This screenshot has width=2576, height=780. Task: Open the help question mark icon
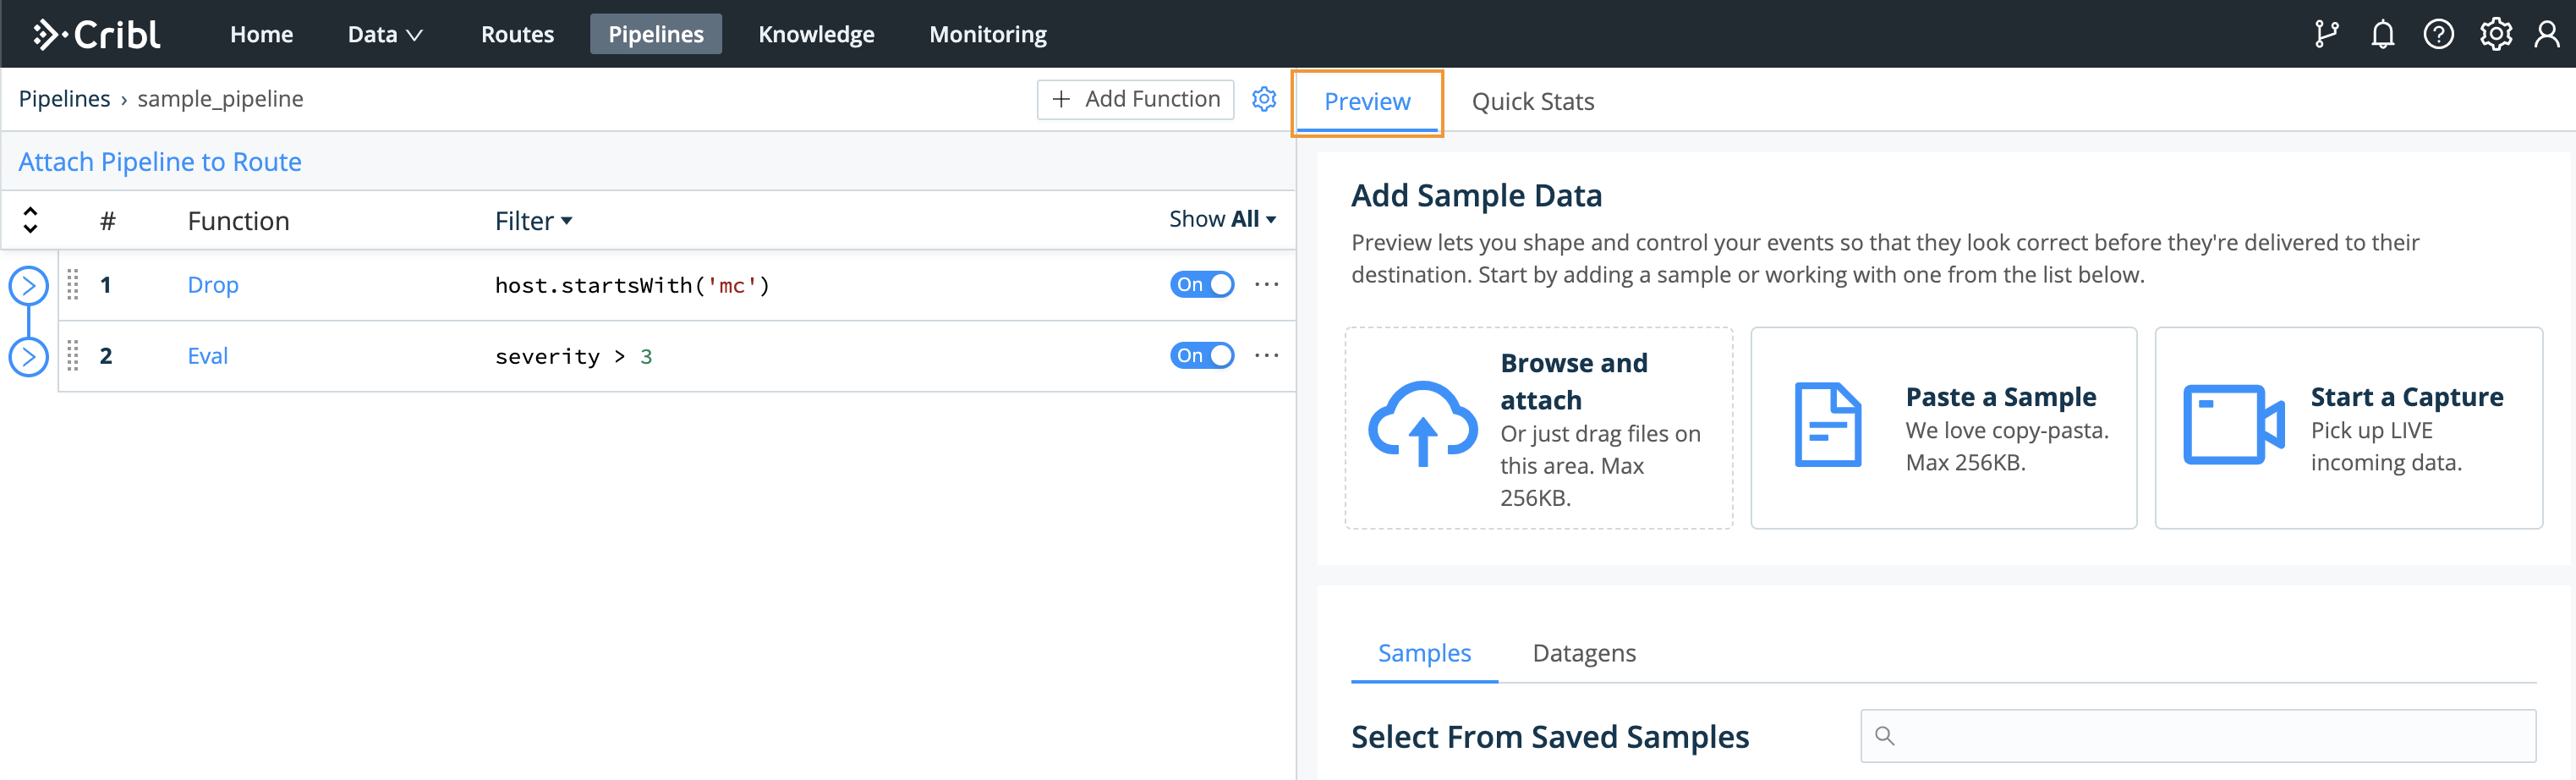(2438, 34)
